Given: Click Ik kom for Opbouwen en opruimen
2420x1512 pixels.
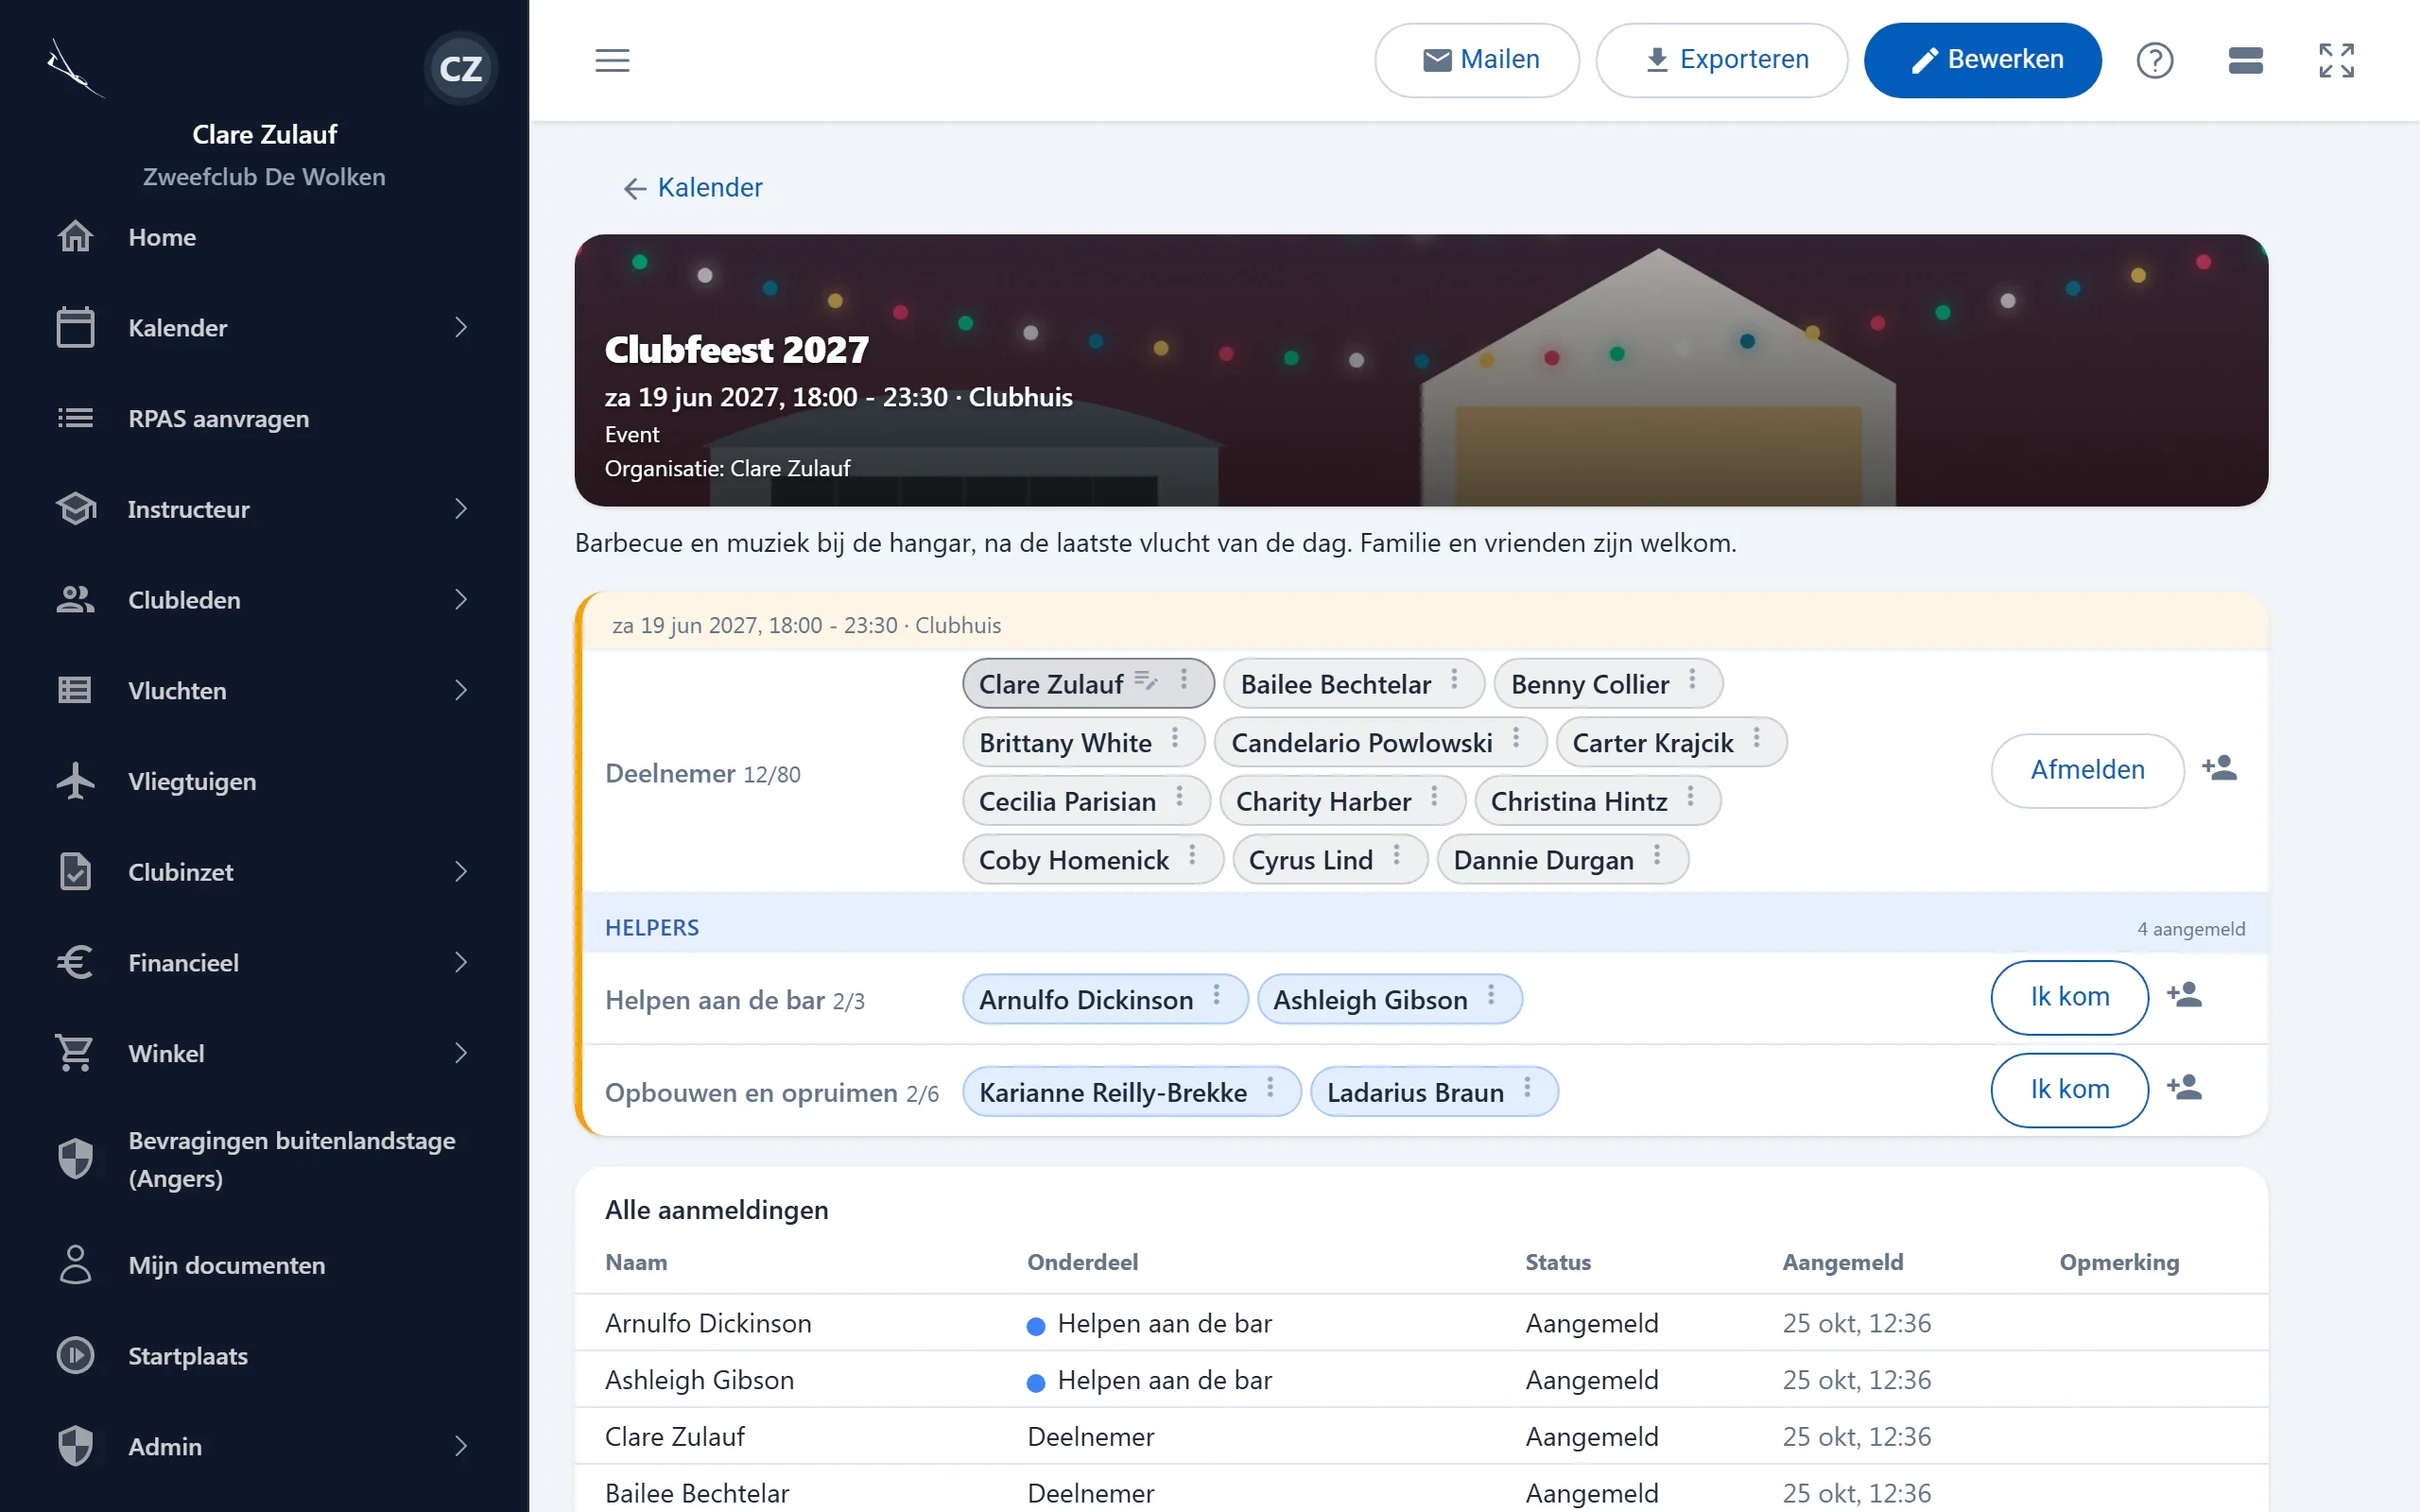Looking at the screenshot, I should point(2069,1089).
